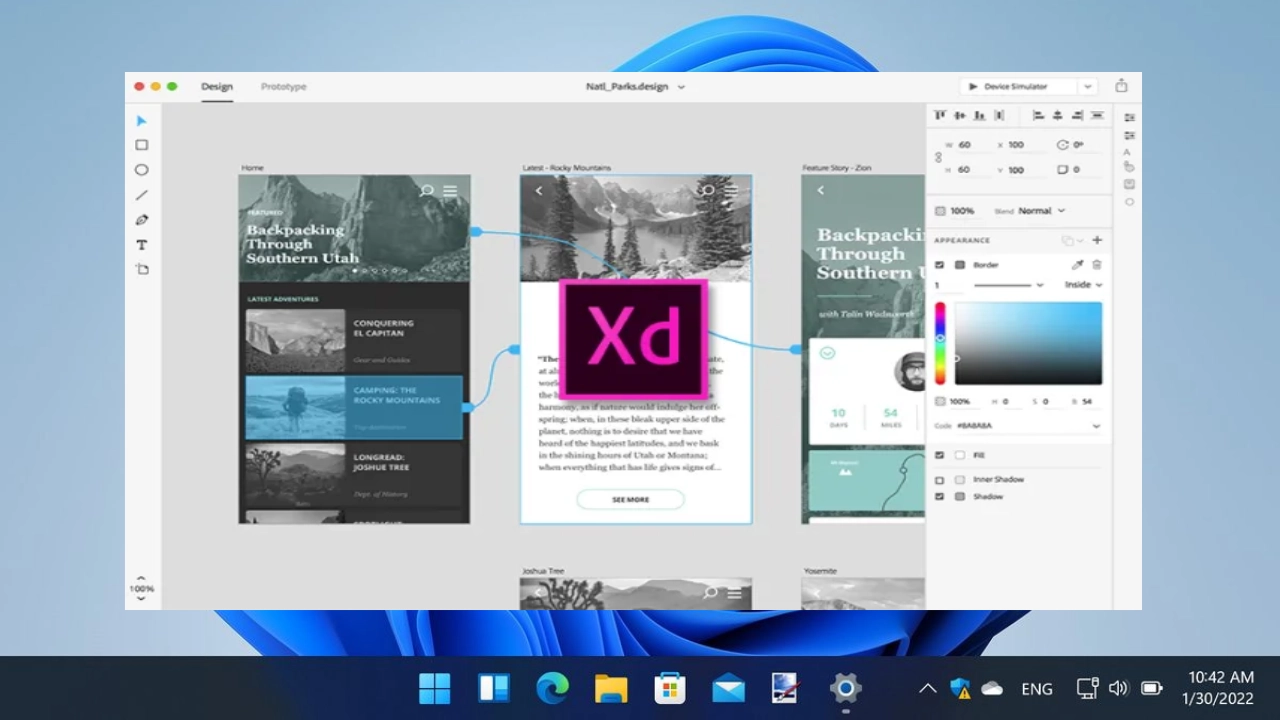The image size is (1280, 720).
Task: Click the Device Simulator play button
Action: [973, 87]
